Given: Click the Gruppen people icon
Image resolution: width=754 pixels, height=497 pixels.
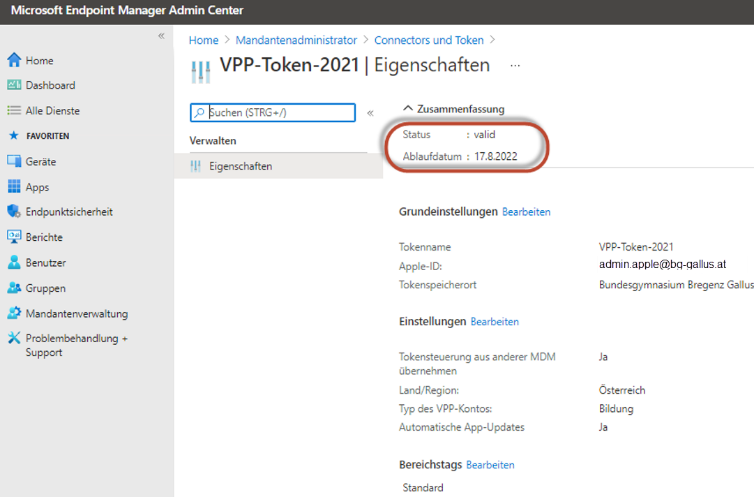Looking at the screenshot, I should 14,288.
